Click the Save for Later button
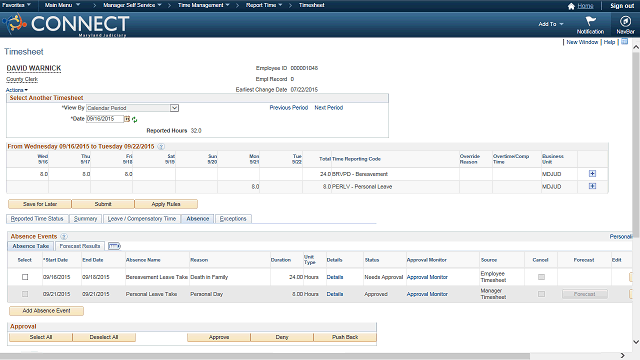The width and height of the screenshot is (640, 360). coord(40,204)
